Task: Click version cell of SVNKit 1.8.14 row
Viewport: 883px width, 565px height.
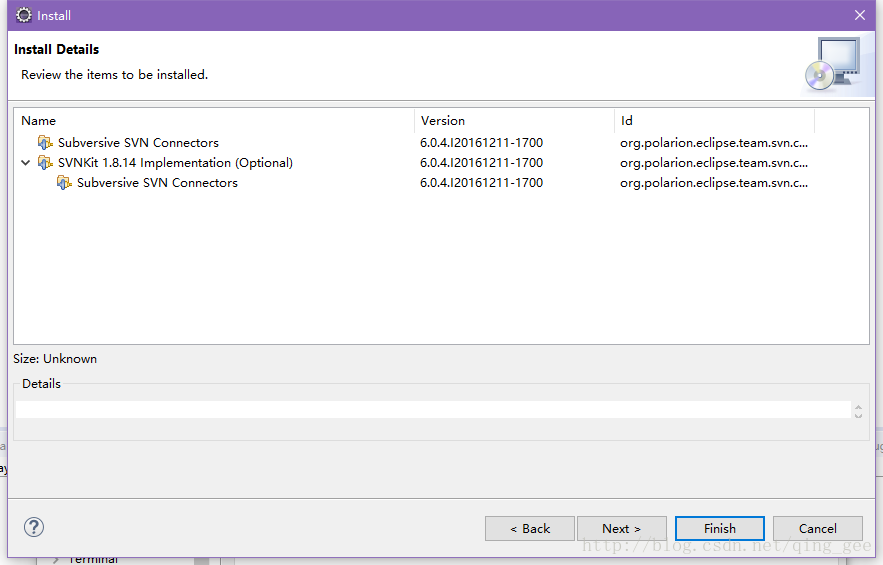Action: click(x=481, y=163)
